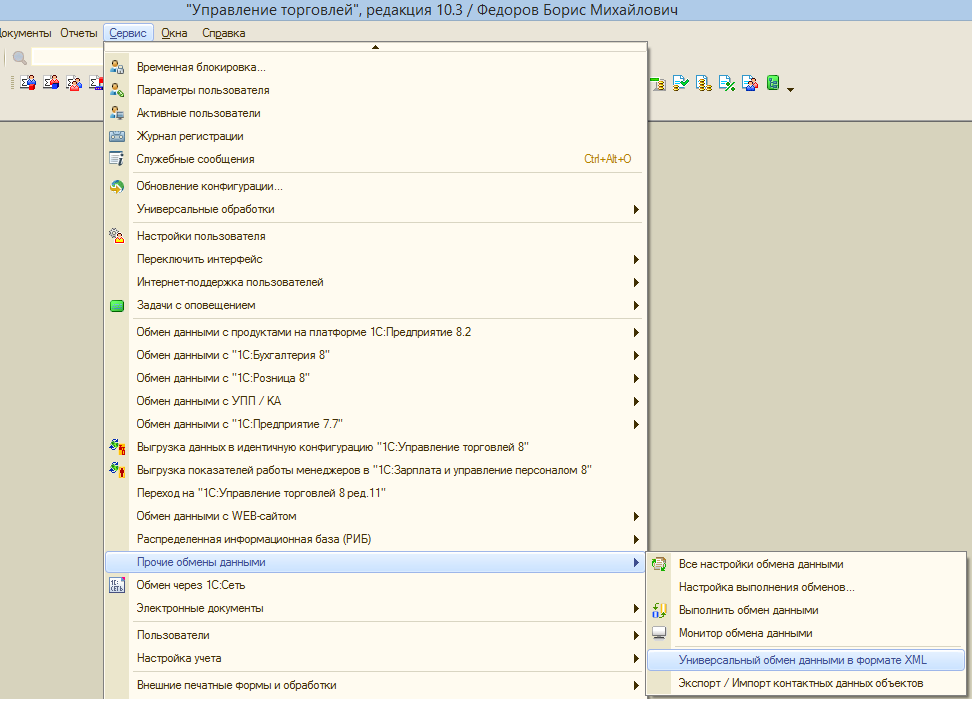Expand Переключить интерфейс submenu
This screenshot has height=701, width=973.
376,259
